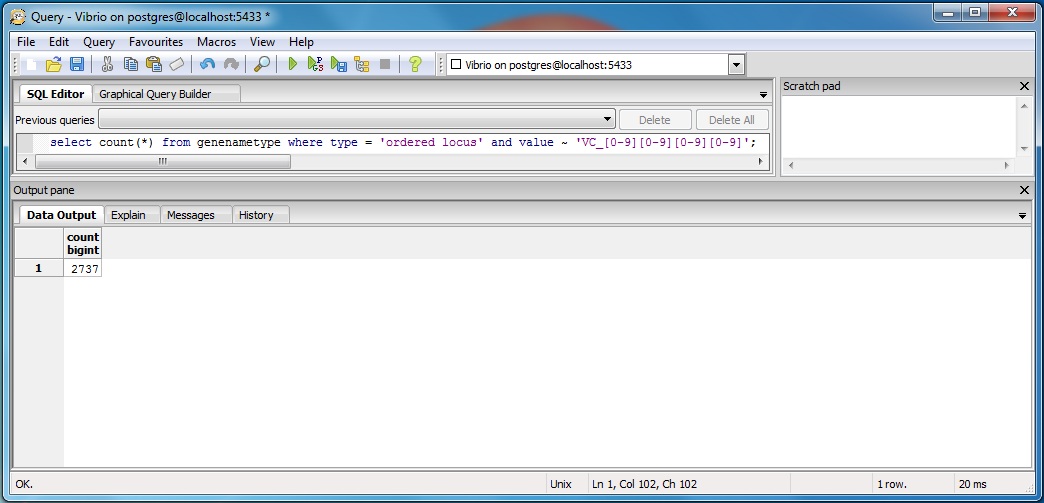Viewport: 1044px width, 503px height.
Task: Open the Output pane tab list arrow
Action: (x=1022, y=216)
